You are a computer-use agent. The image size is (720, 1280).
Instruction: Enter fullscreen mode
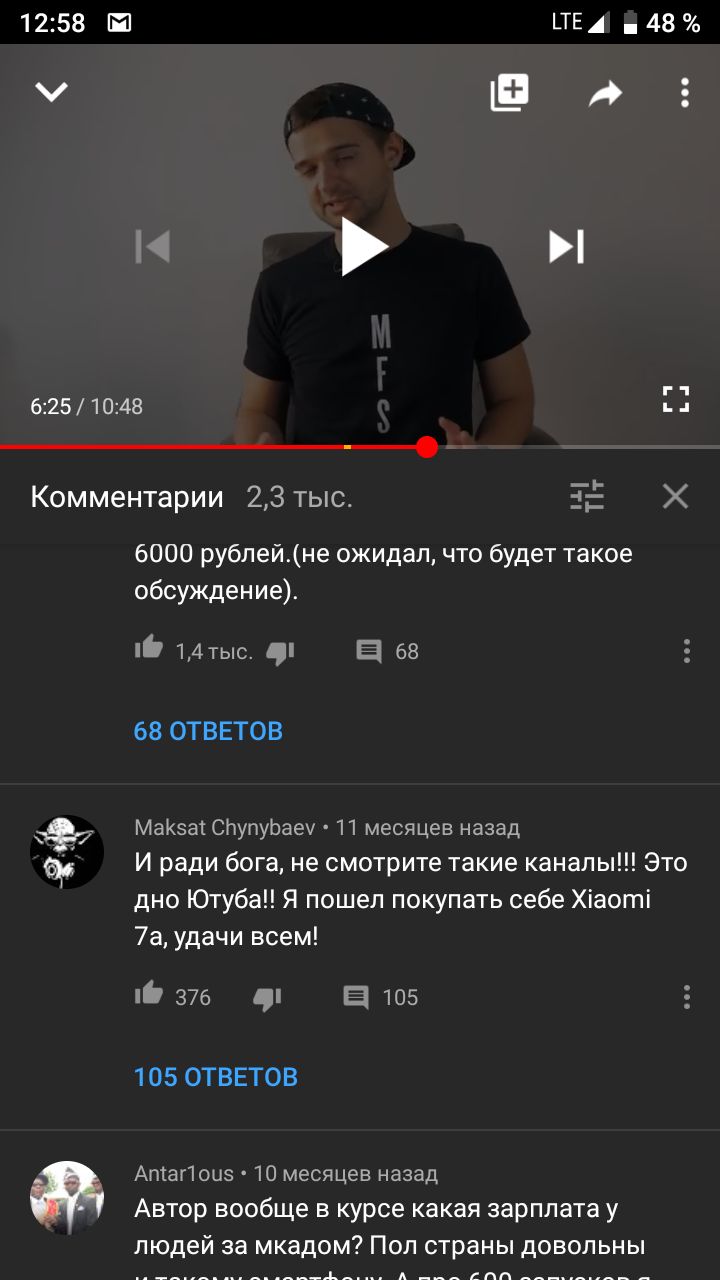click(x=676, y=399)
